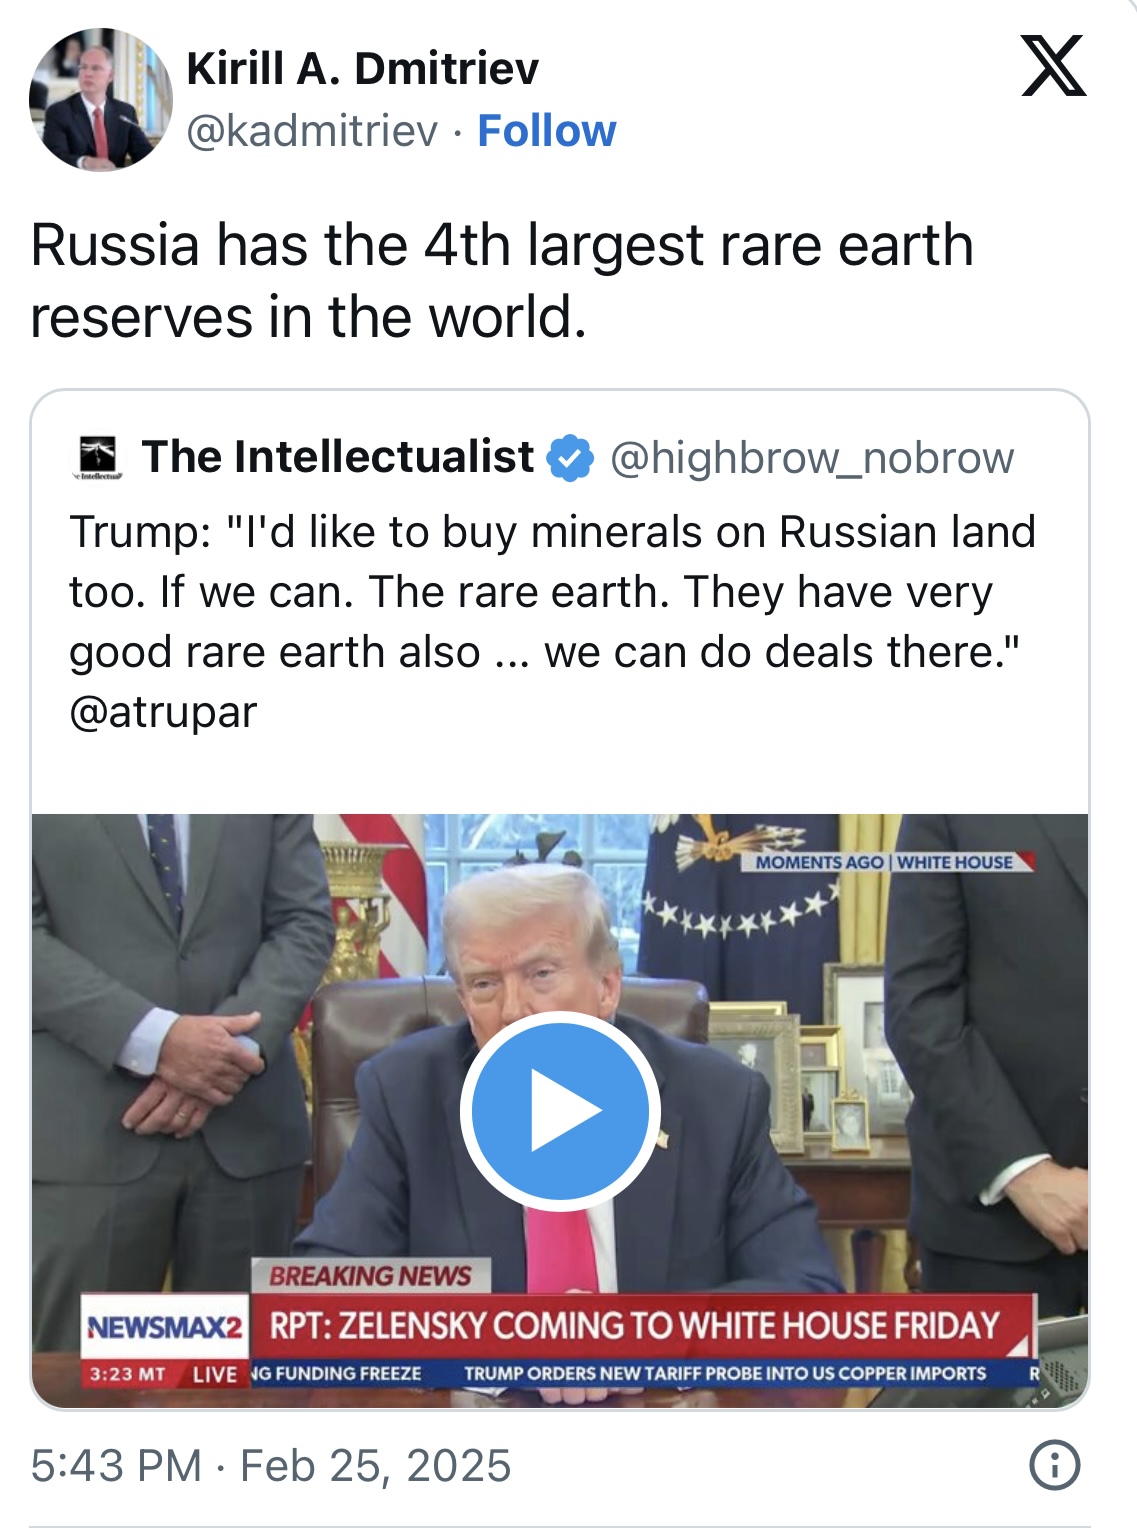Click the 5:43 PM · Feb 25, 2025 timestamp

271,1466
